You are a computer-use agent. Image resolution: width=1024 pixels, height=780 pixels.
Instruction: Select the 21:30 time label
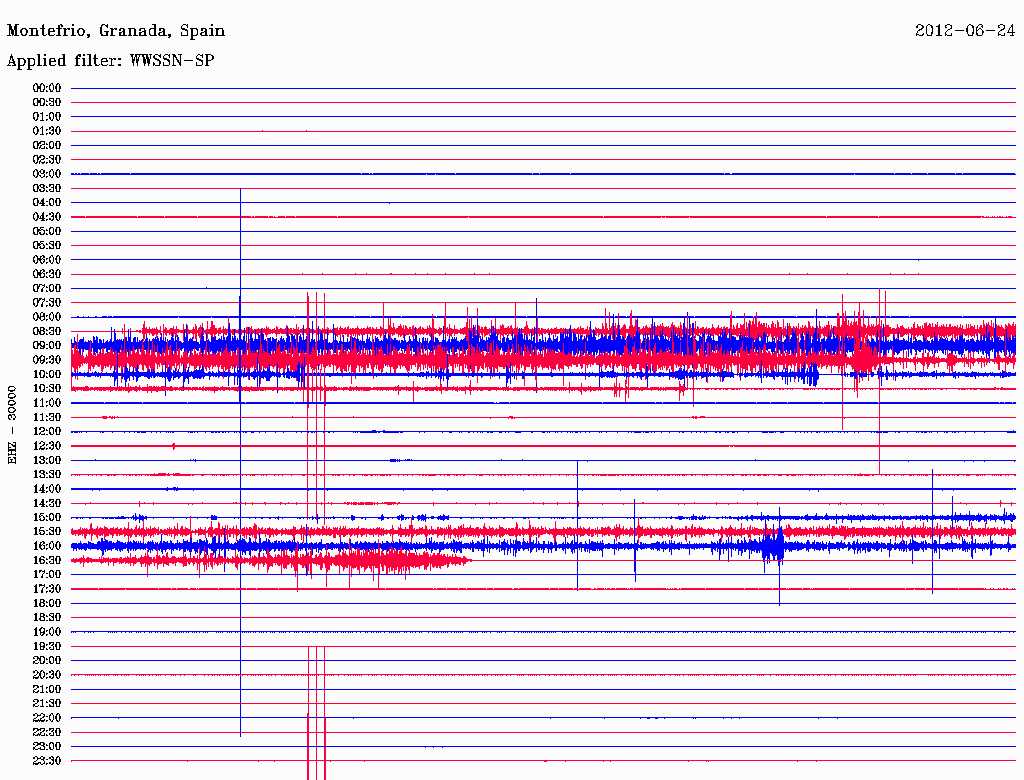[46, 704]
